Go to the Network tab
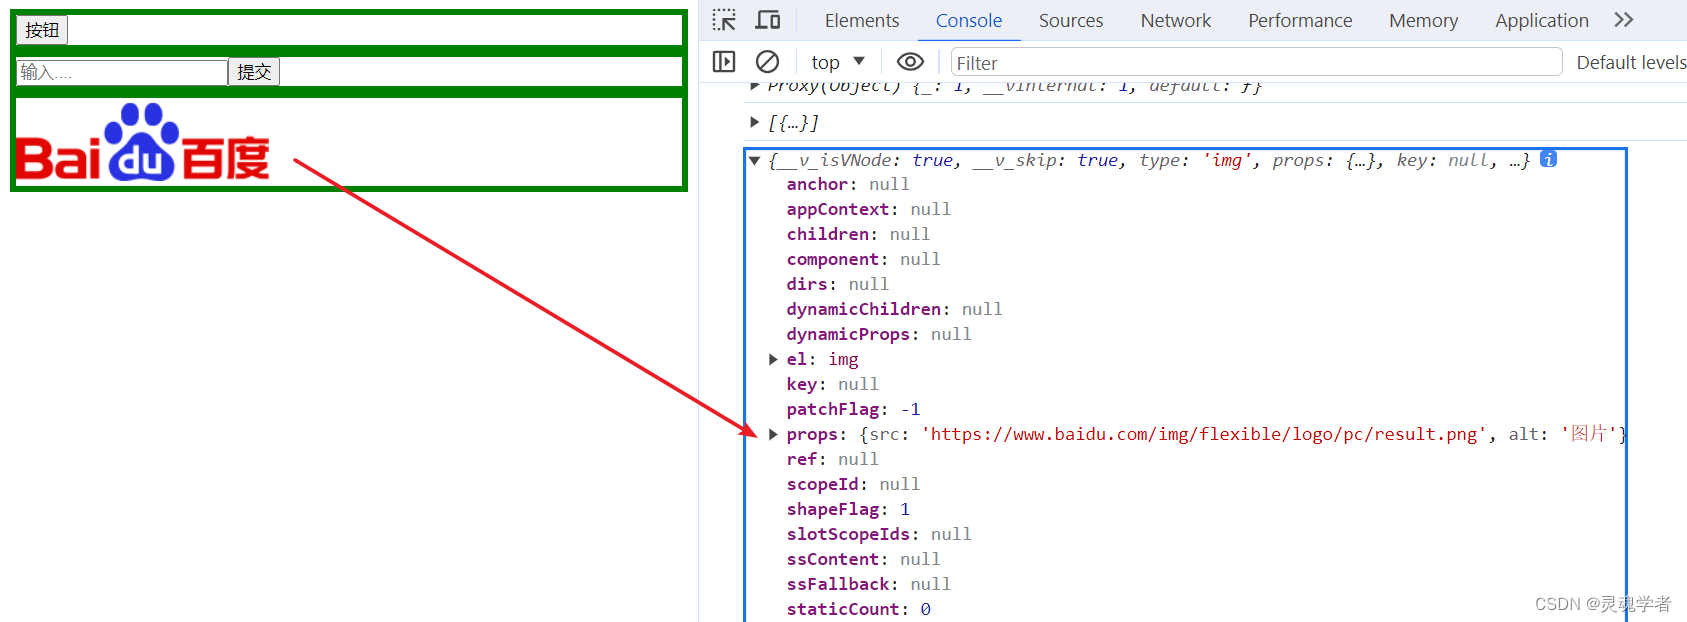 1176,20
